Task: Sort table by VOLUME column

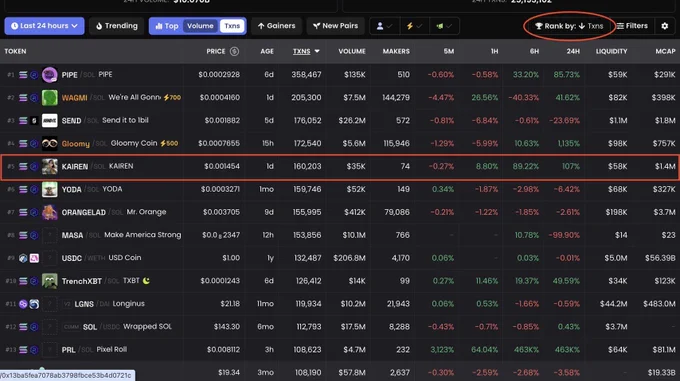Action: pos(352,52)
